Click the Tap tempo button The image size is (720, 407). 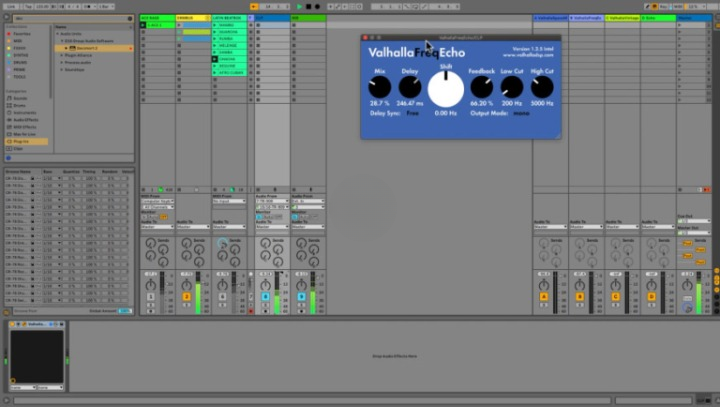point(28,6)
